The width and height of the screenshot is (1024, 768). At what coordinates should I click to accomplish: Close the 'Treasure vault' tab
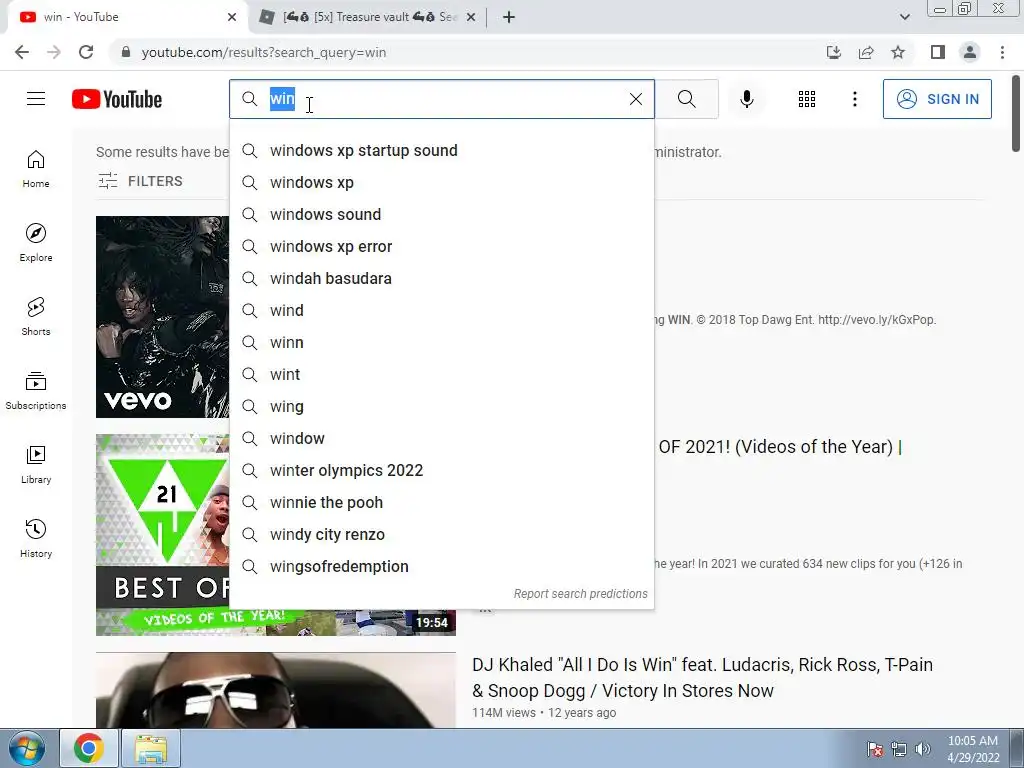[x=471, y=17]
